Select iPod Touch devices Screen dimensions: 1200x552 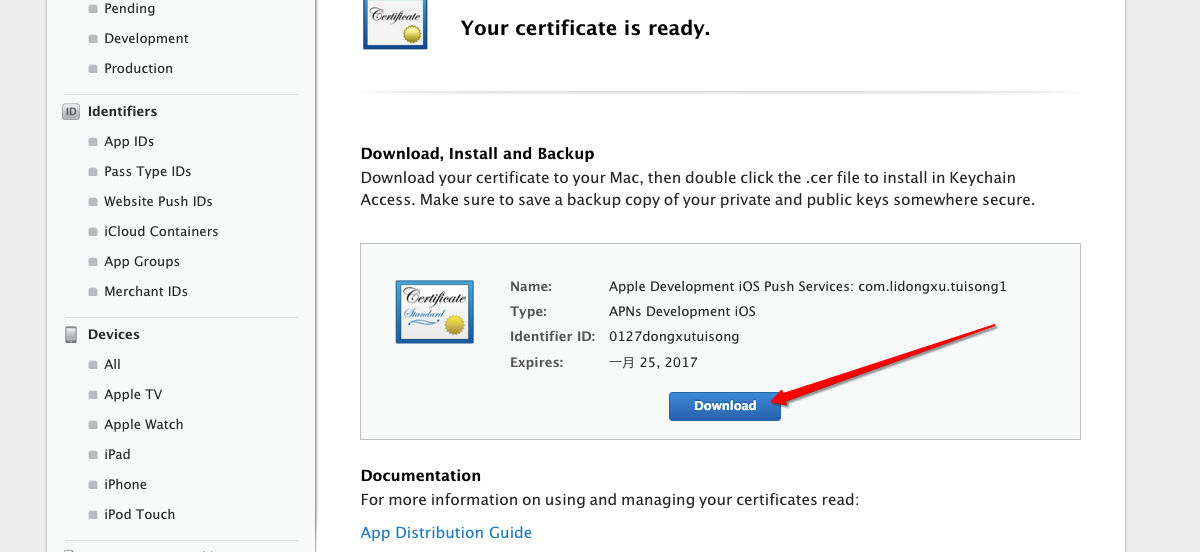pyautogui.click(x=139, y=514)
